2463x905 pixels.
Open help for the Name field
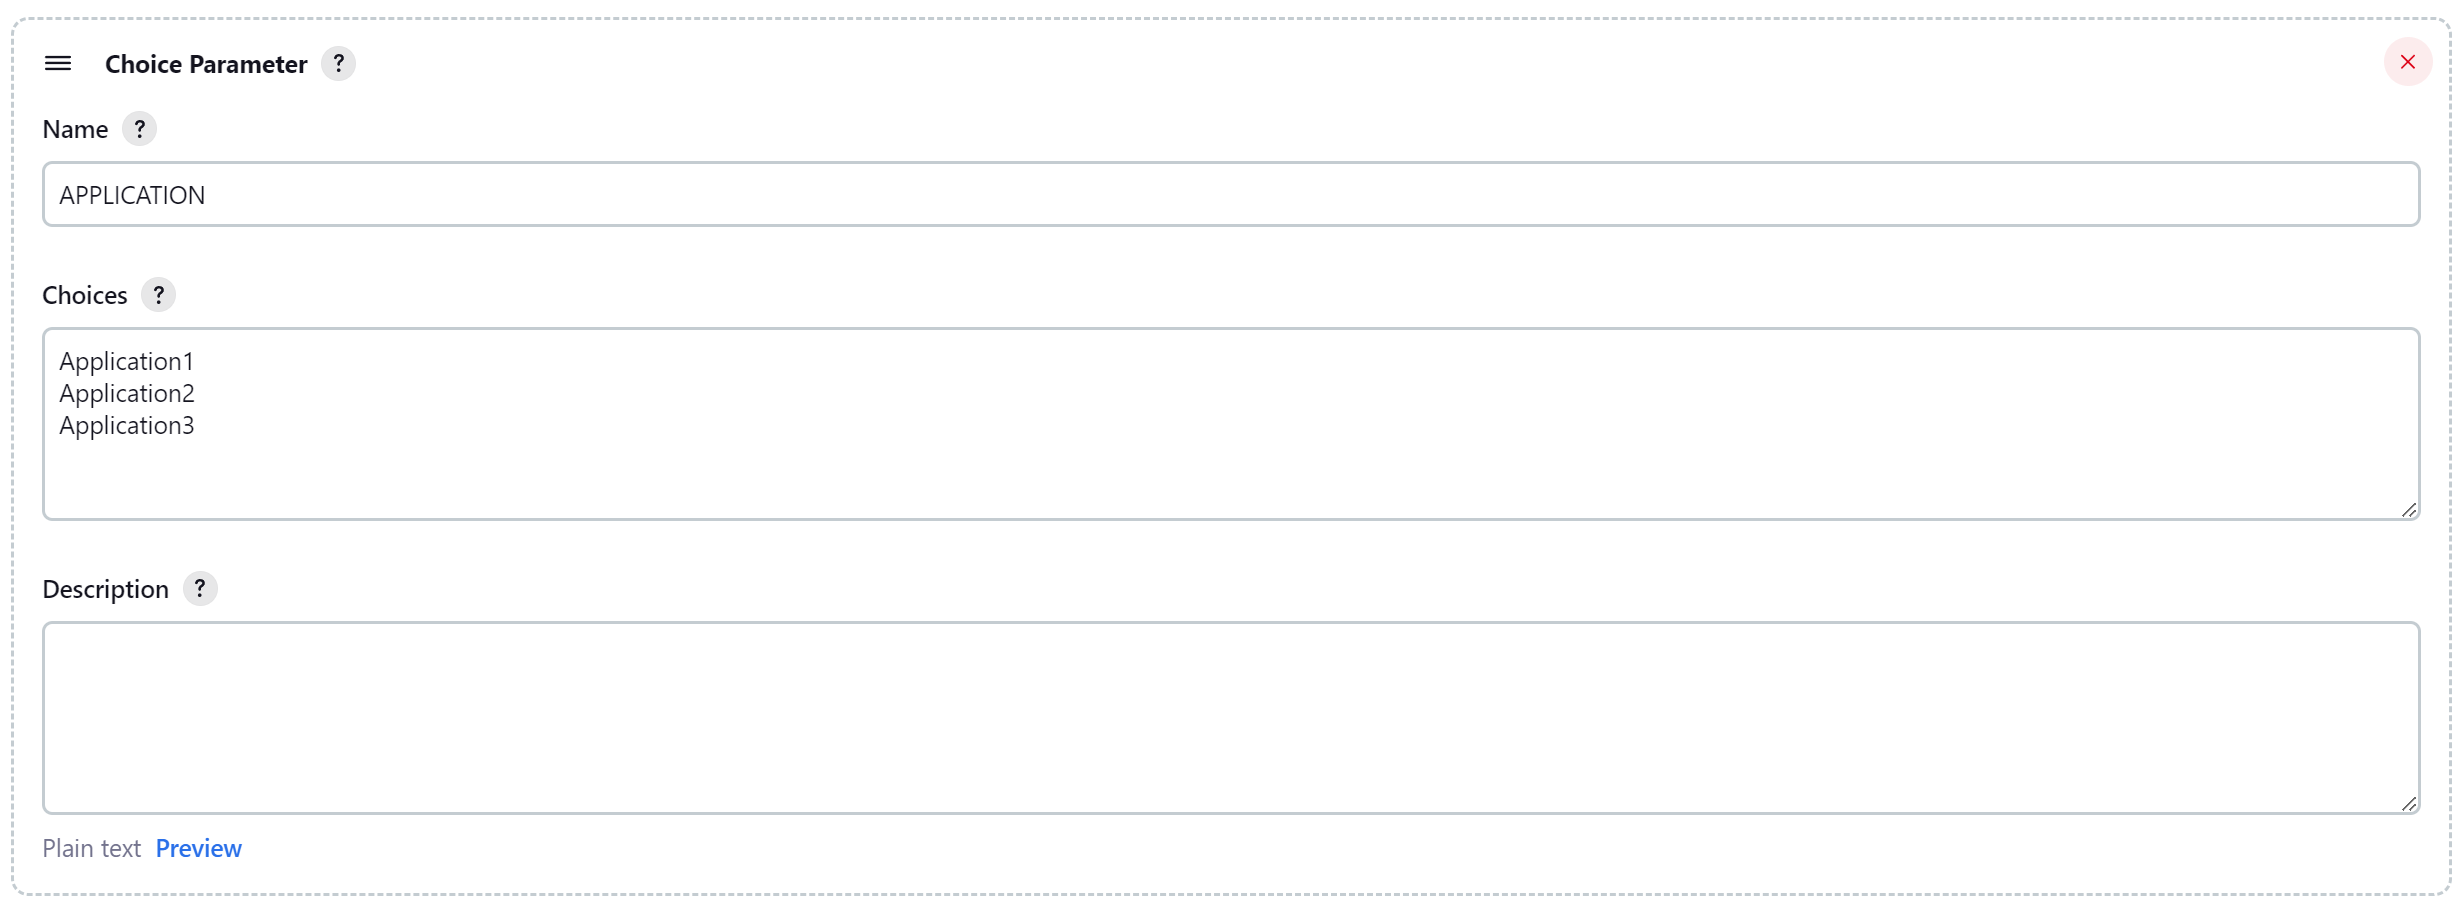(140, 129)
